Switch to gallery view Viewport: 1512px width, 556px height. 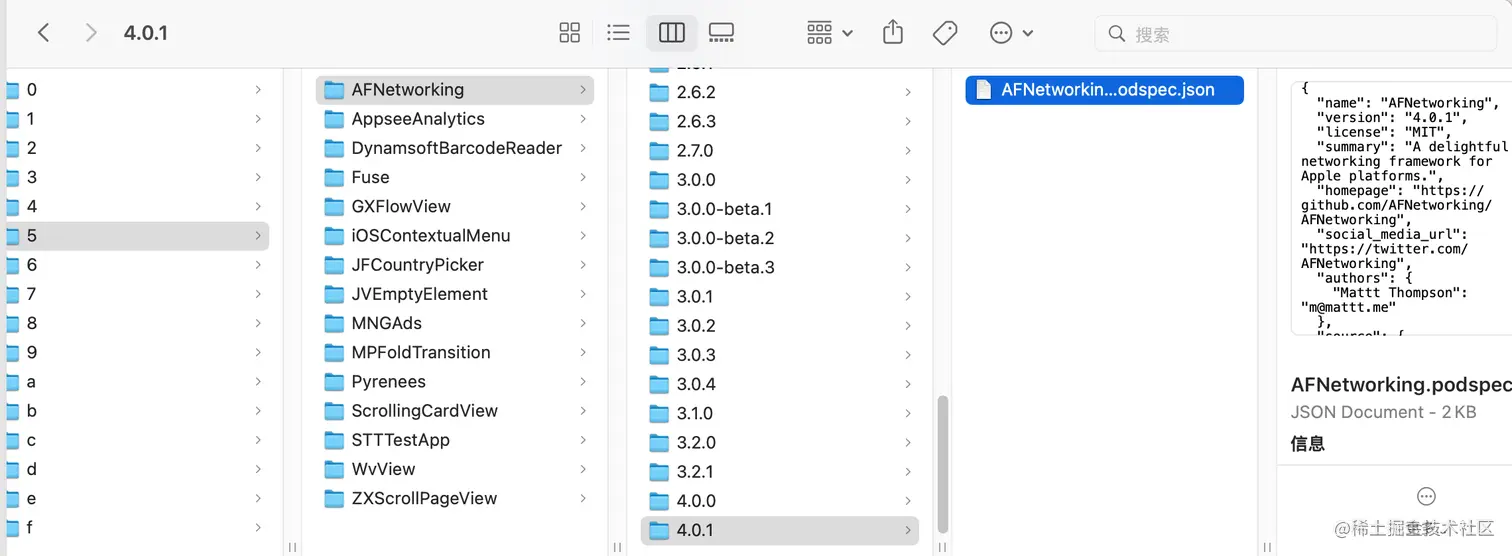pos(721,33)
